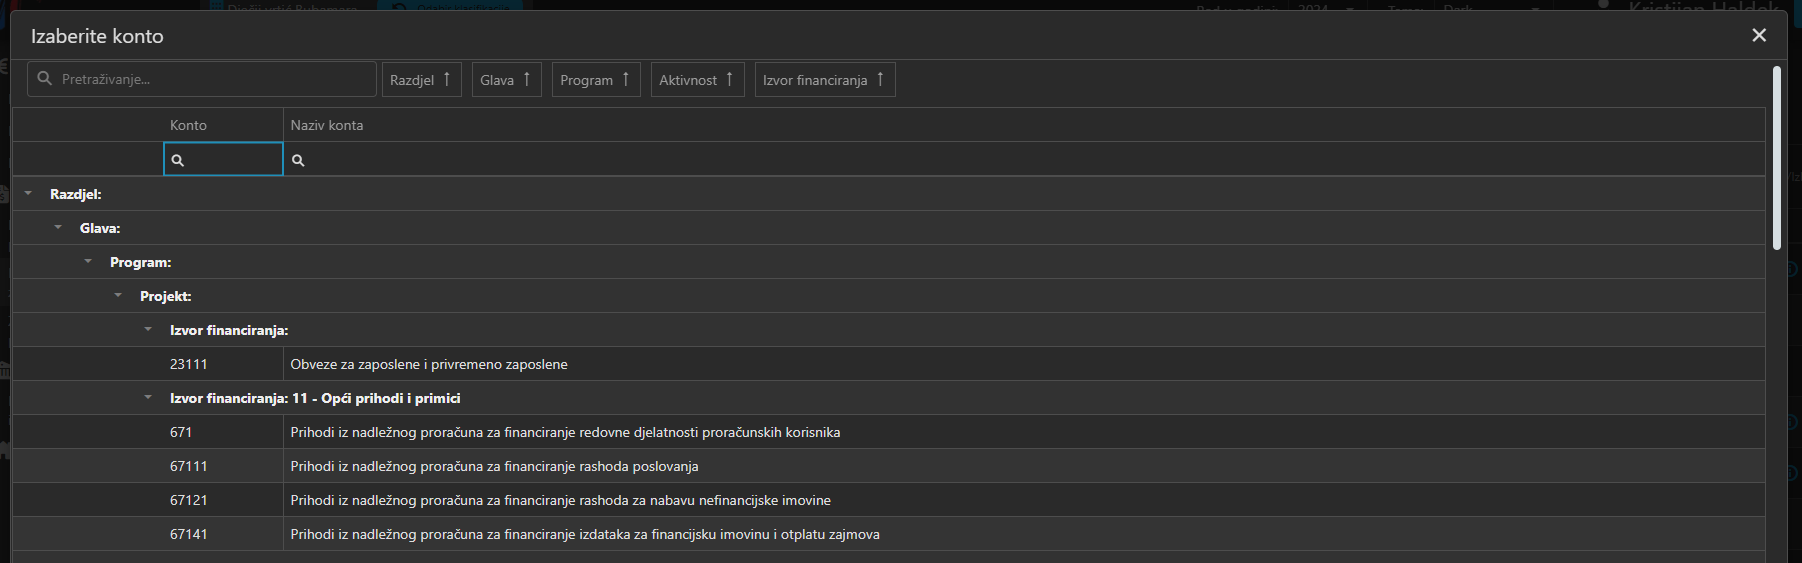Collapse the Projekt group row
The width and height of the screenshot is (1802, 563).
coord(118,296)
